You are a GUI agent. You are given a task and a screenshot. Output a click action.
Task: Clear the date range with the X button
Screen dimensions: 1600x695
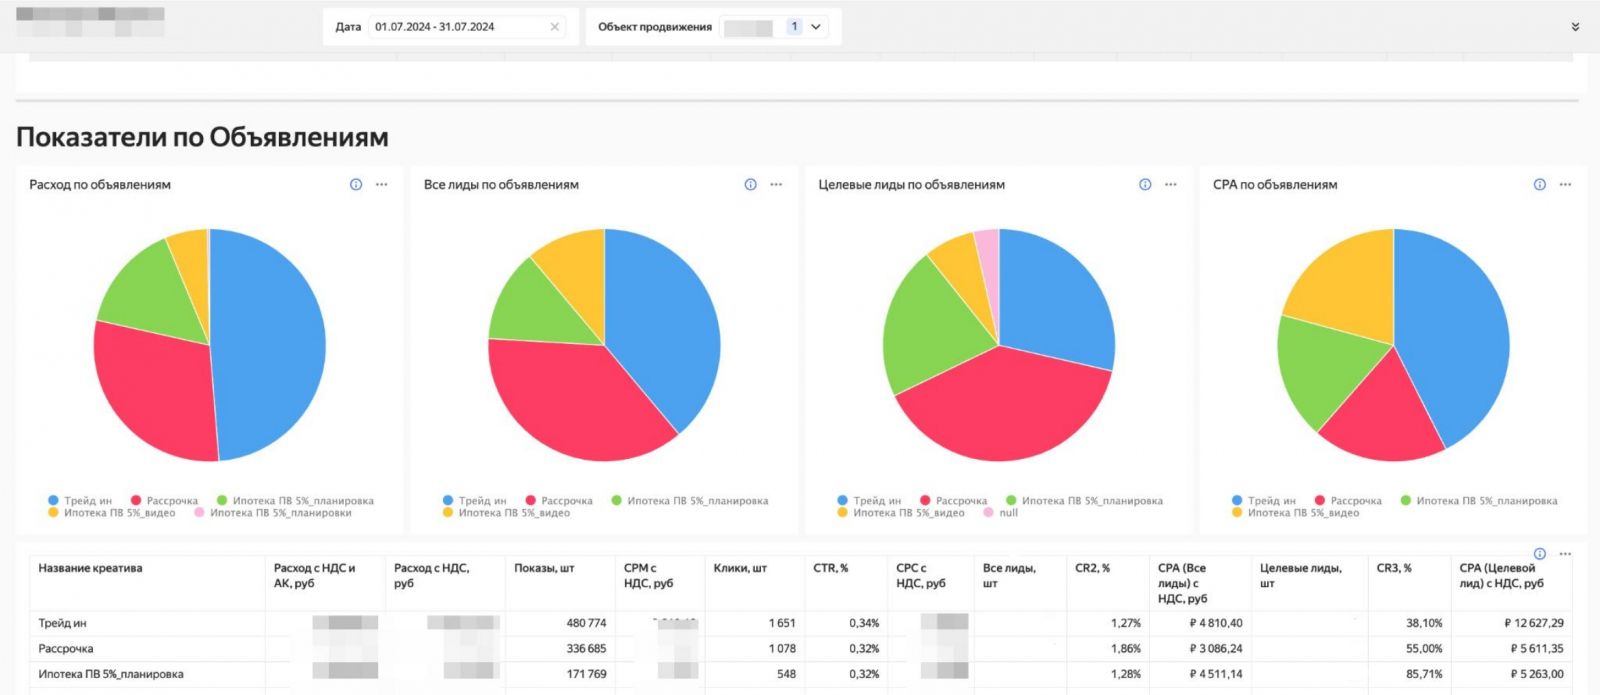[555, 27]
